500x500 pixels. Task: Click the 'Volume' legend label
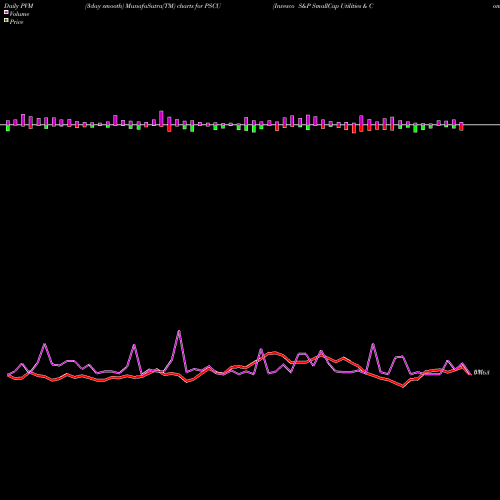[x=19, y=14]
